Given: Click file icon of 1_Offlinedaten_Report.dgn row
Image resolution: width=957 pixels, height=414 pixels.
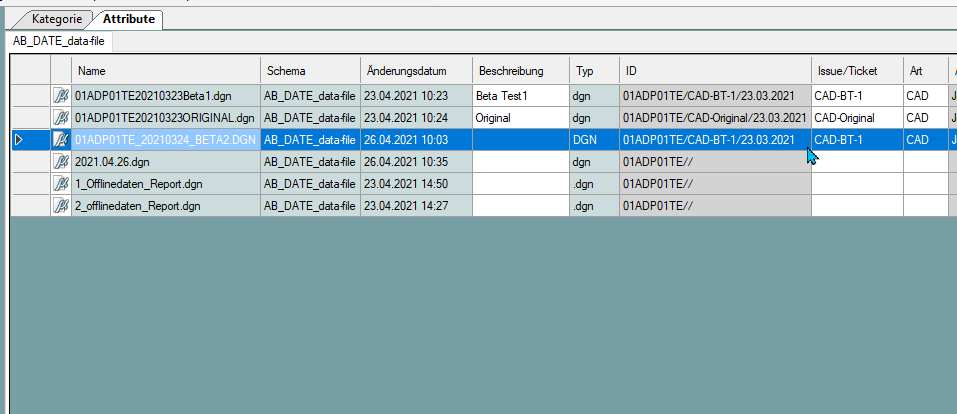Looking at the screenshot, I should pyautogui.click(x=61, y=184).
